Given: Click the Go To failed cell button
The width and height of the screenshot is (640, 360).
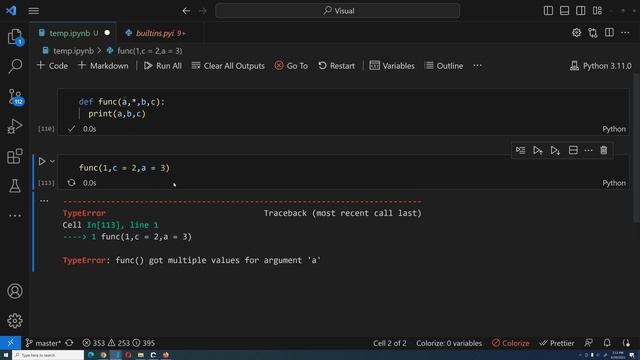Looking at the screenshot, I should [291, 66].
